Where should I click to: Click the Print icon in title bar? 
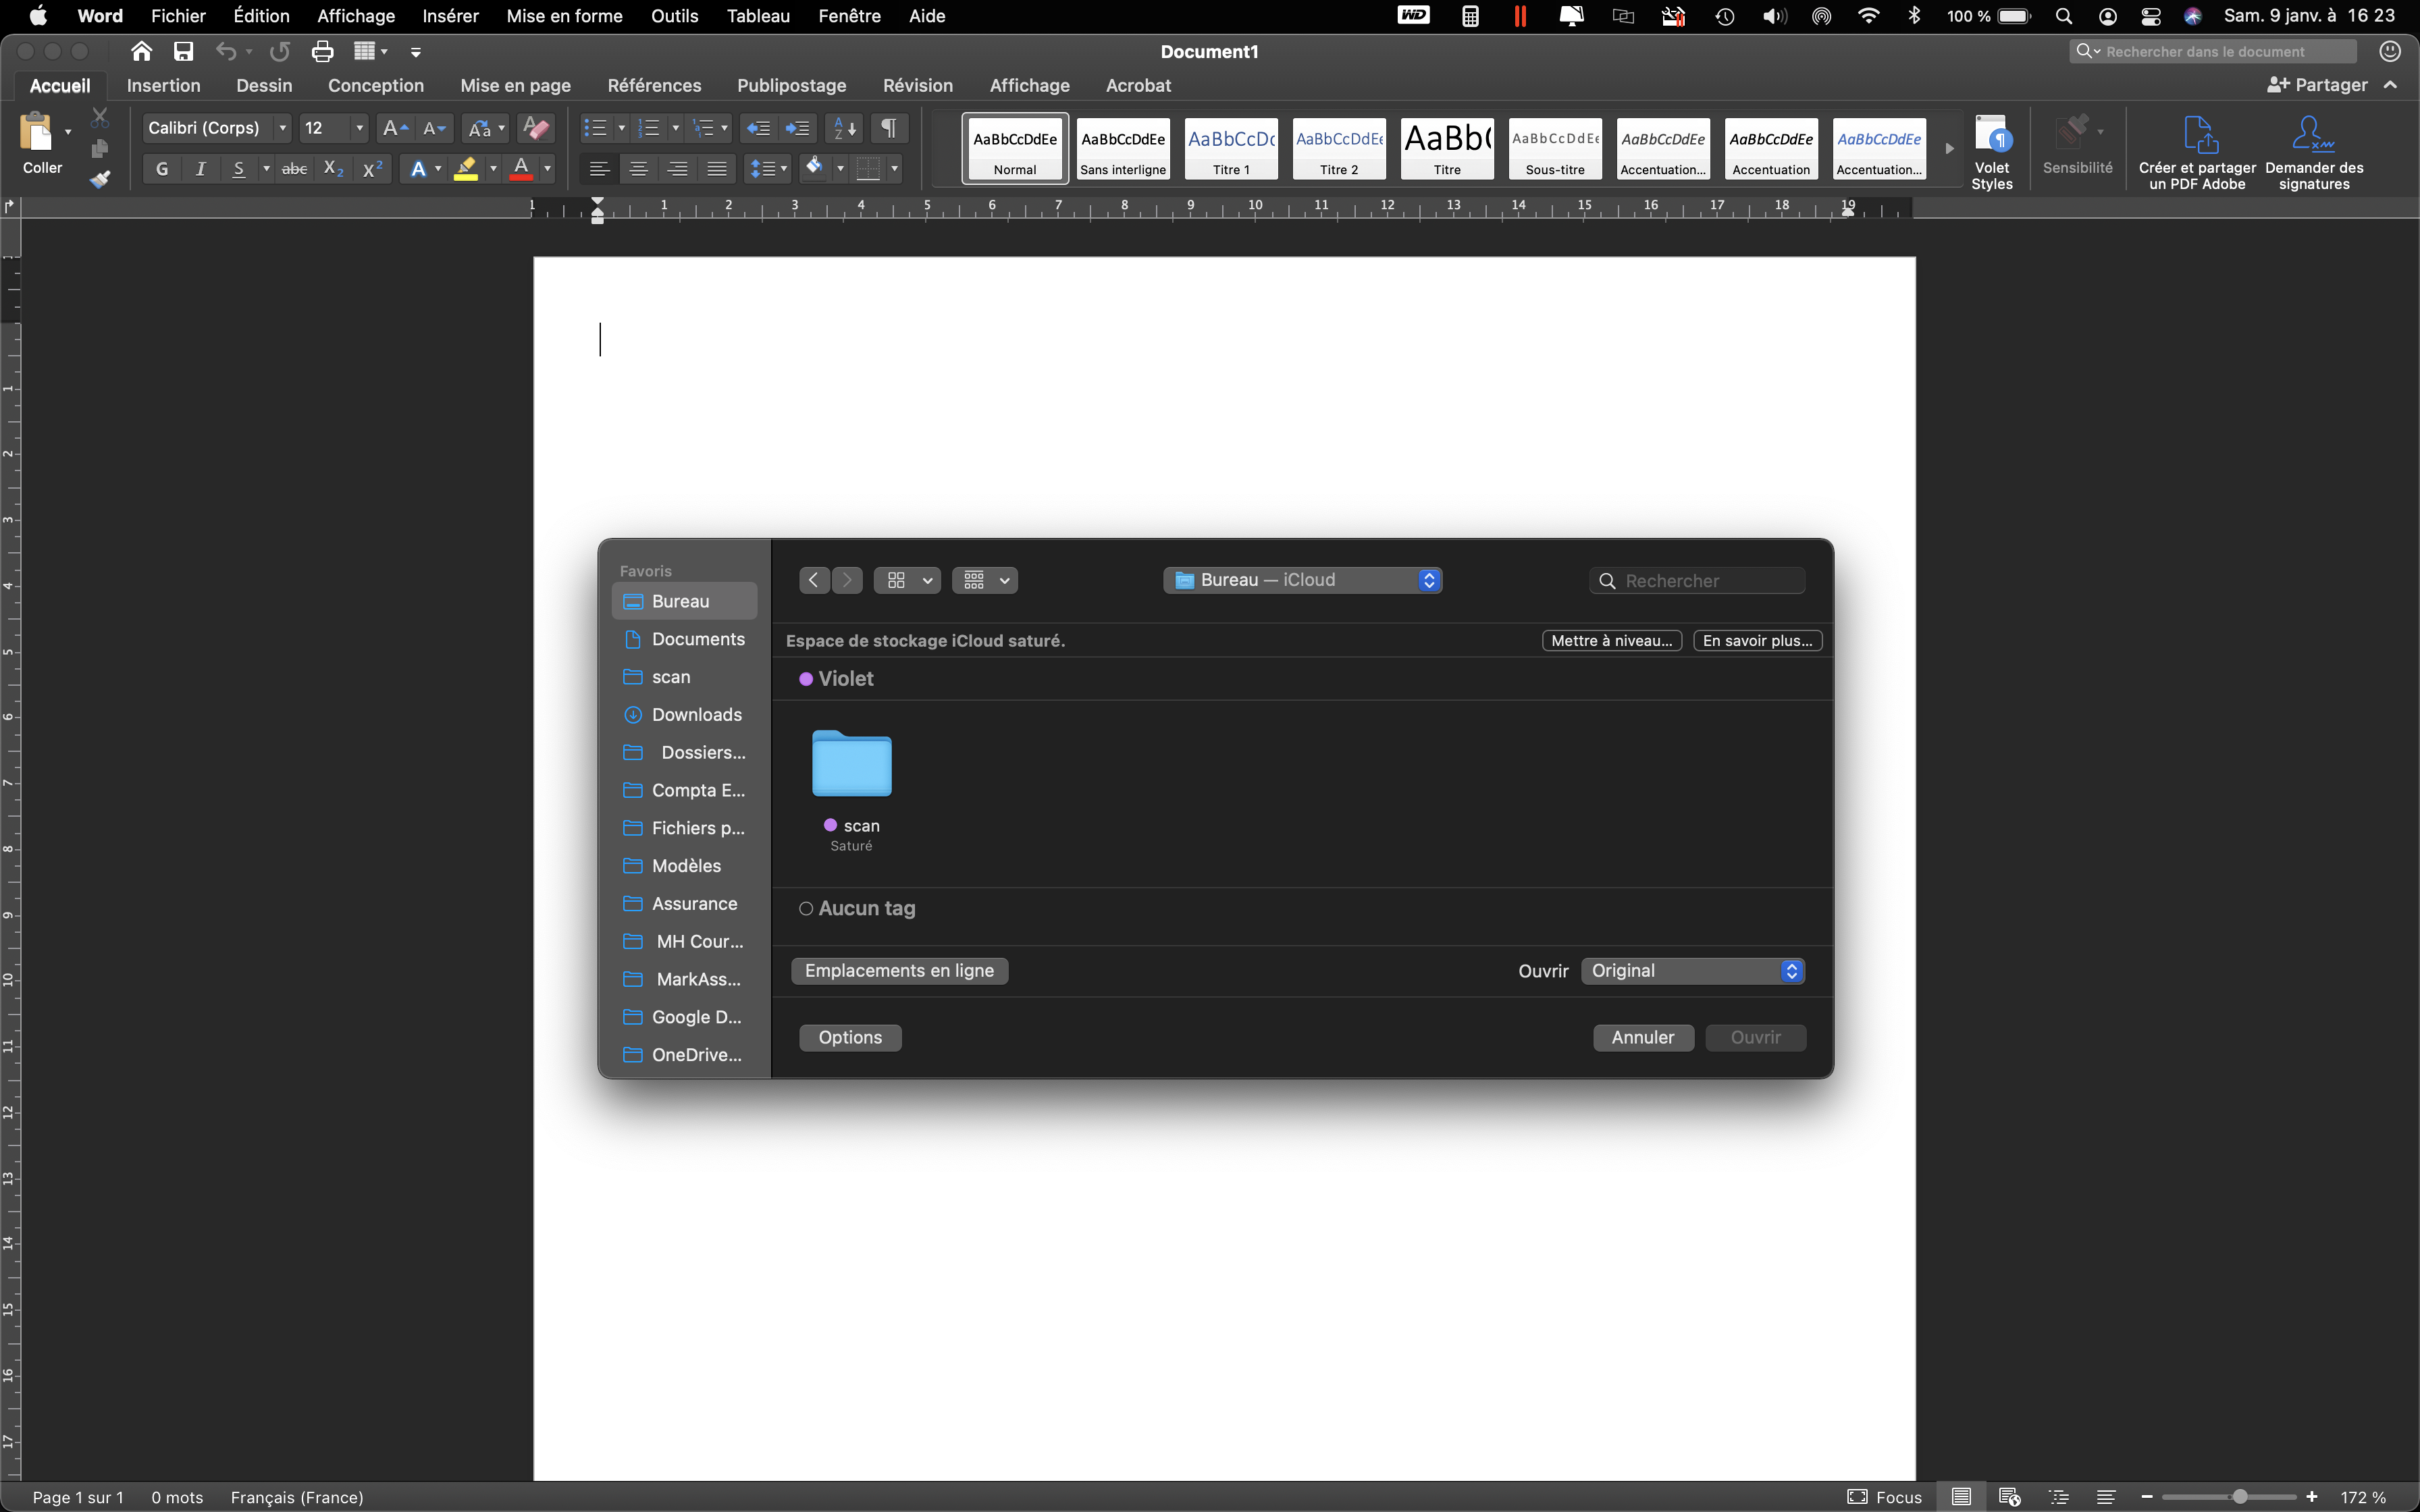coord(322,52)
